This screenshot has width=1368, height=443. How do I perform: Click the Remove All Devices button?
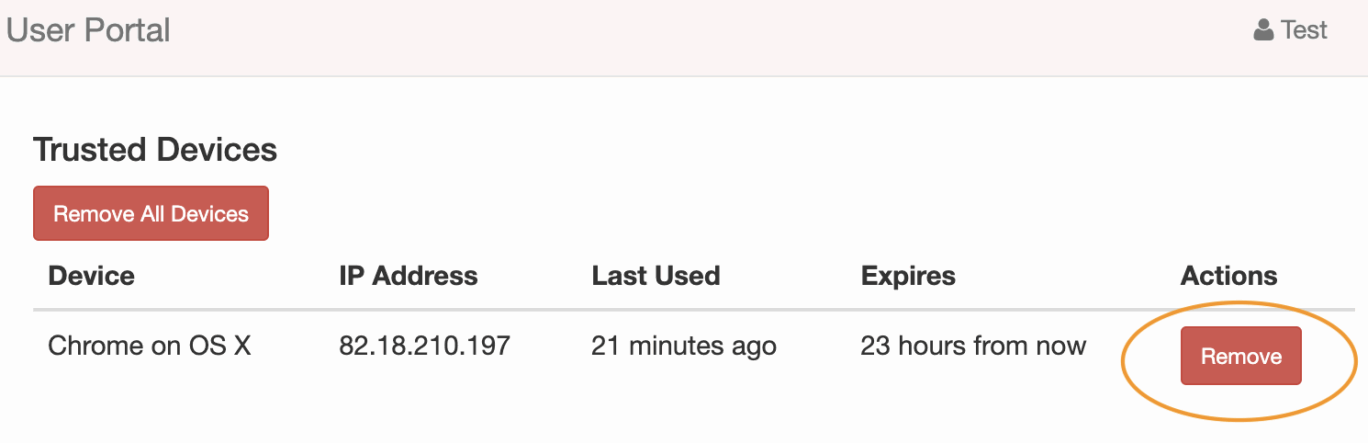click(x=151, y=213)
